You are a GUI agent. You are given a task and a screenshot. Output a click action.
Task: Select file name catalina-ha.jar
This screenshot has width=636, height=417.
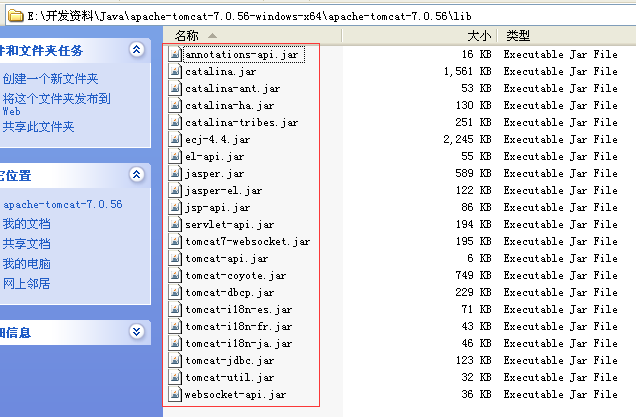click(x=230, y=105)
